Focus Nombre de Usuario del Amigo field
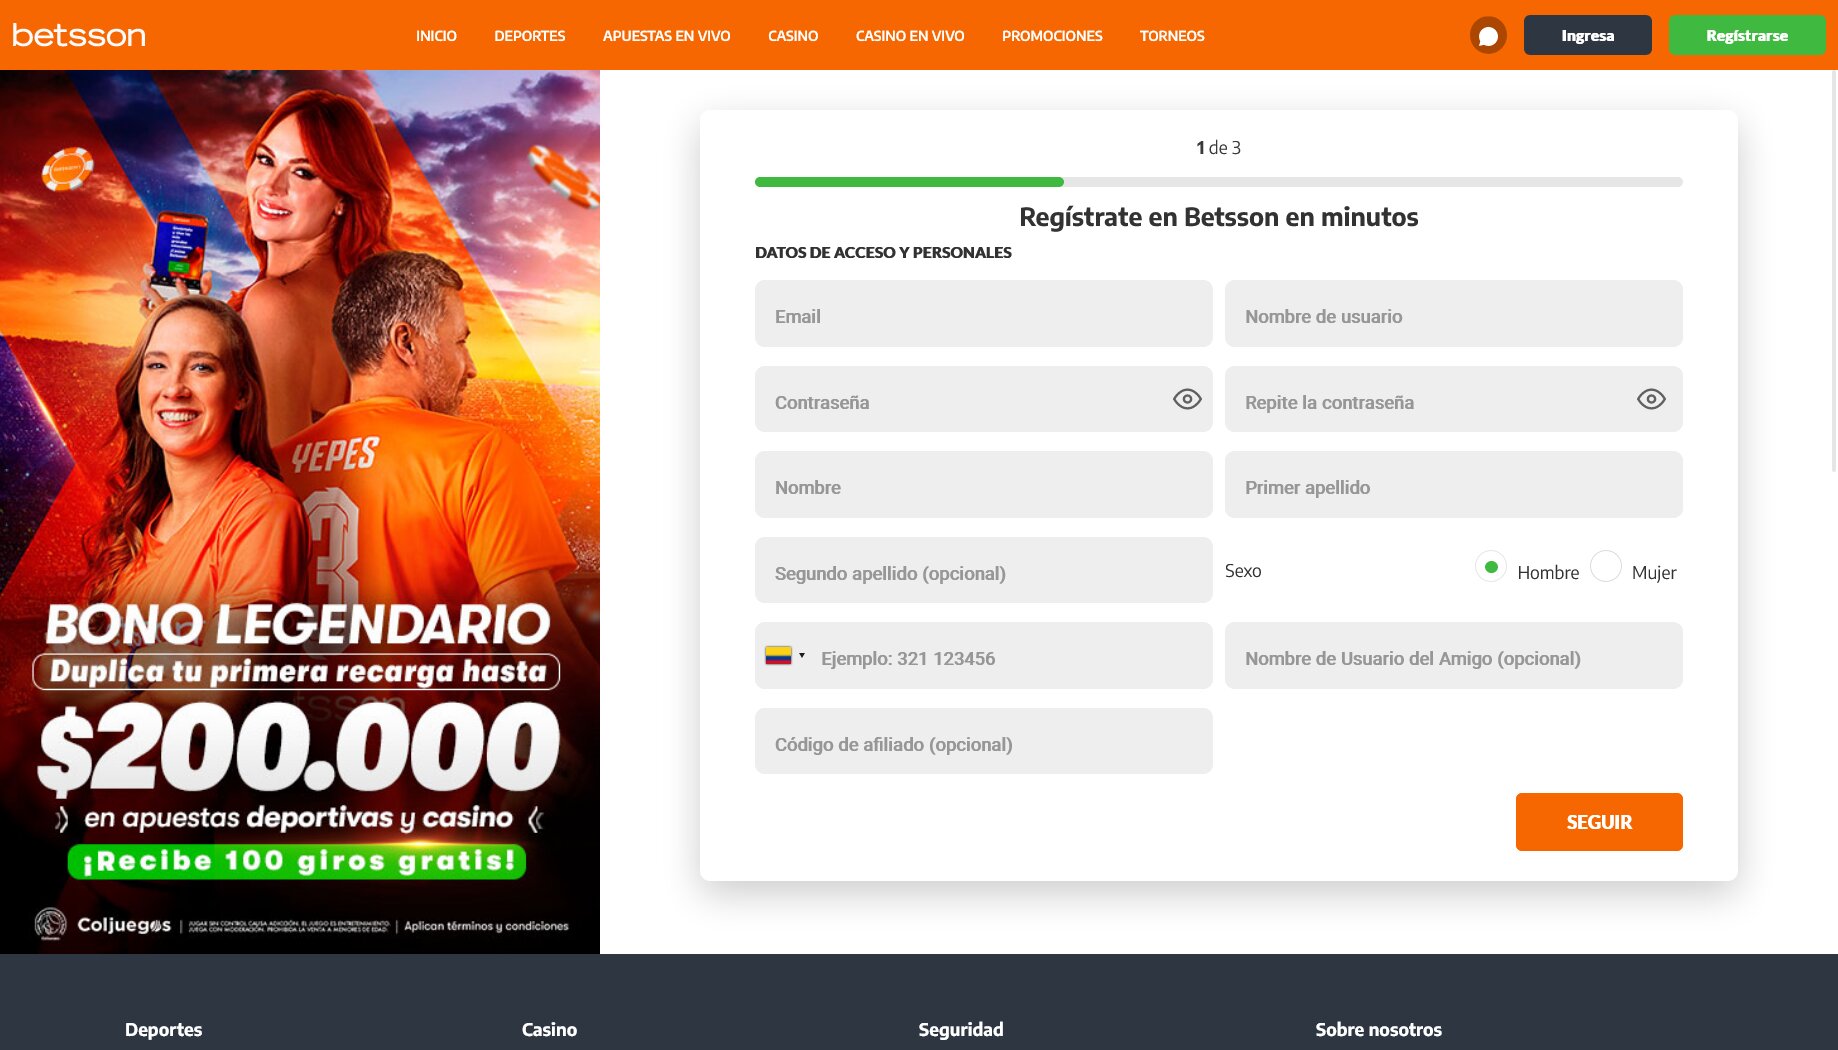 [1454, 656]
